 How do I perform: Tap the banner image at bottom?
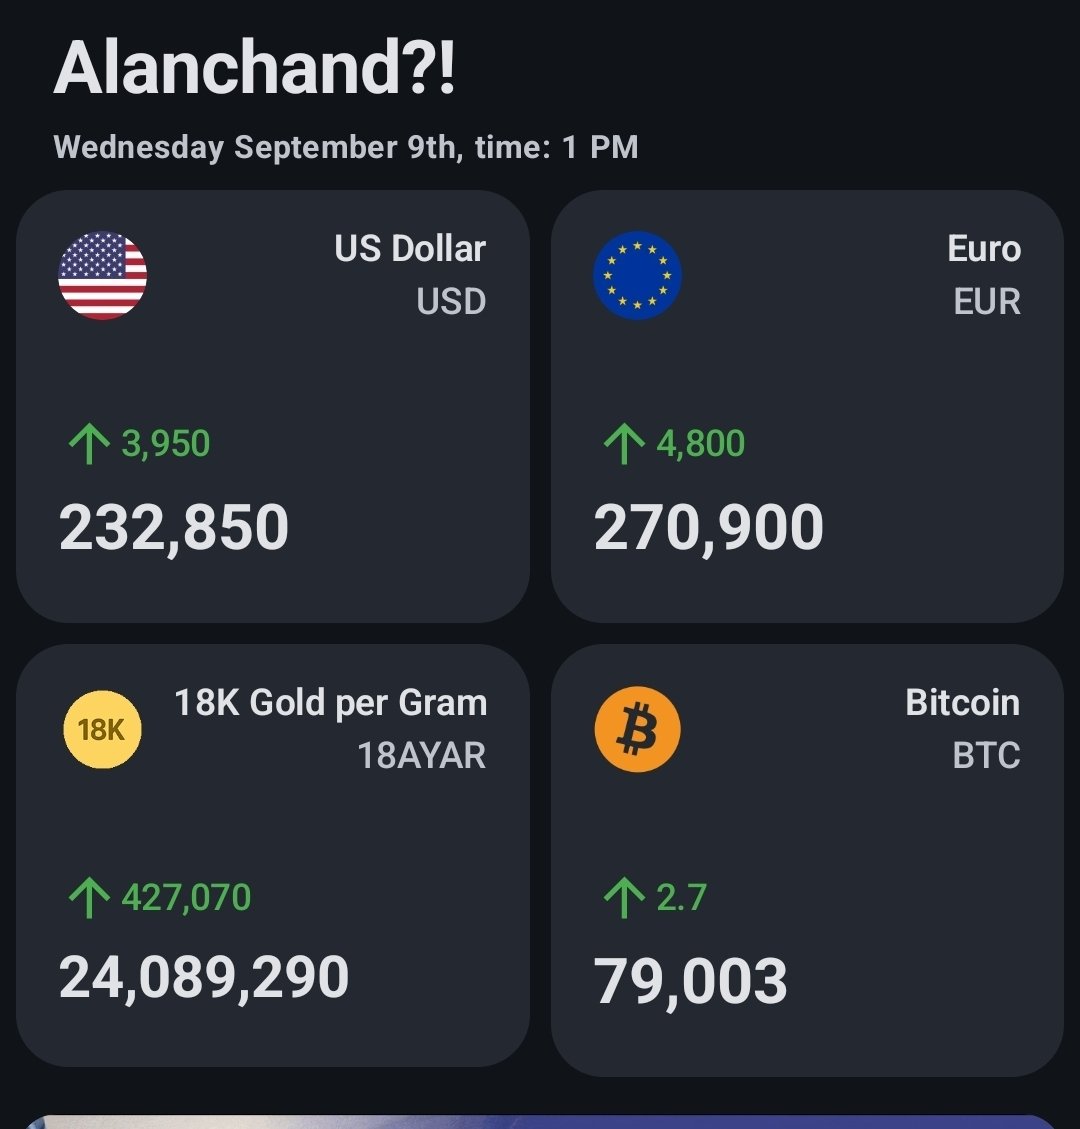(540, 1122)
